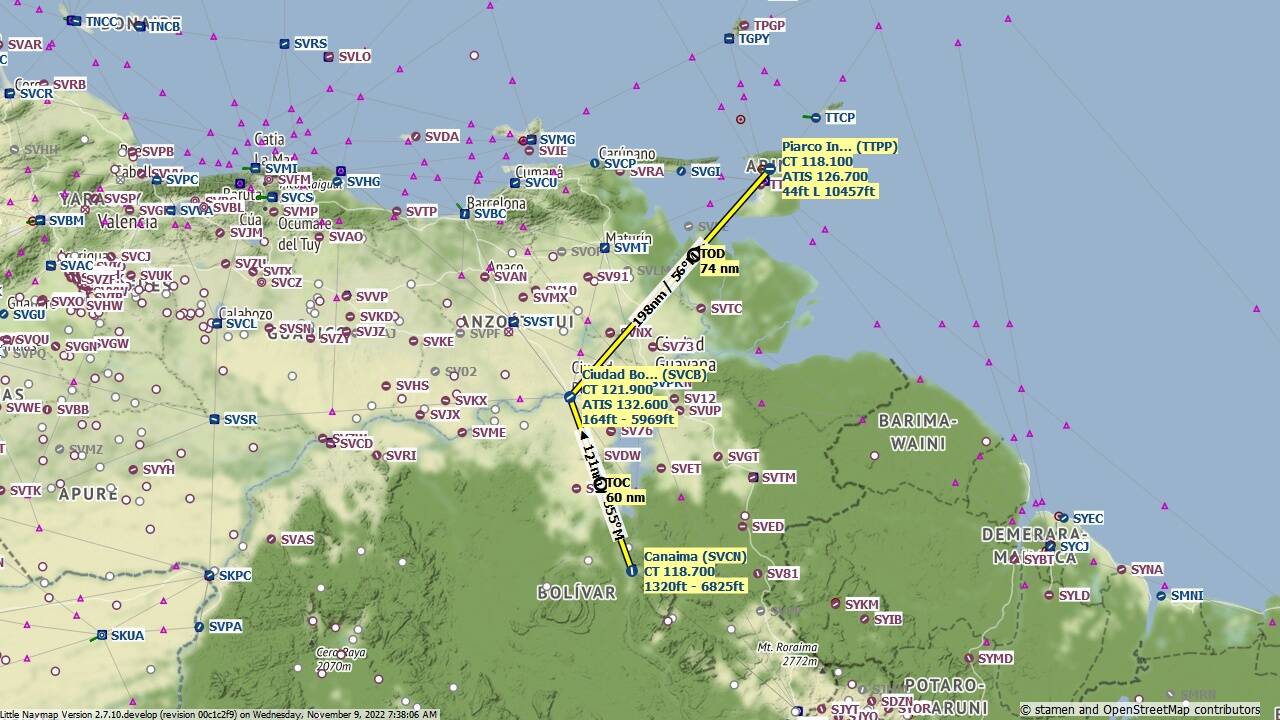The image size is (1280, 720).
Task: Select the 'Ciudad Bo... (SVCB)' label text
Action: pyautogui.click(x=644, y=375)
